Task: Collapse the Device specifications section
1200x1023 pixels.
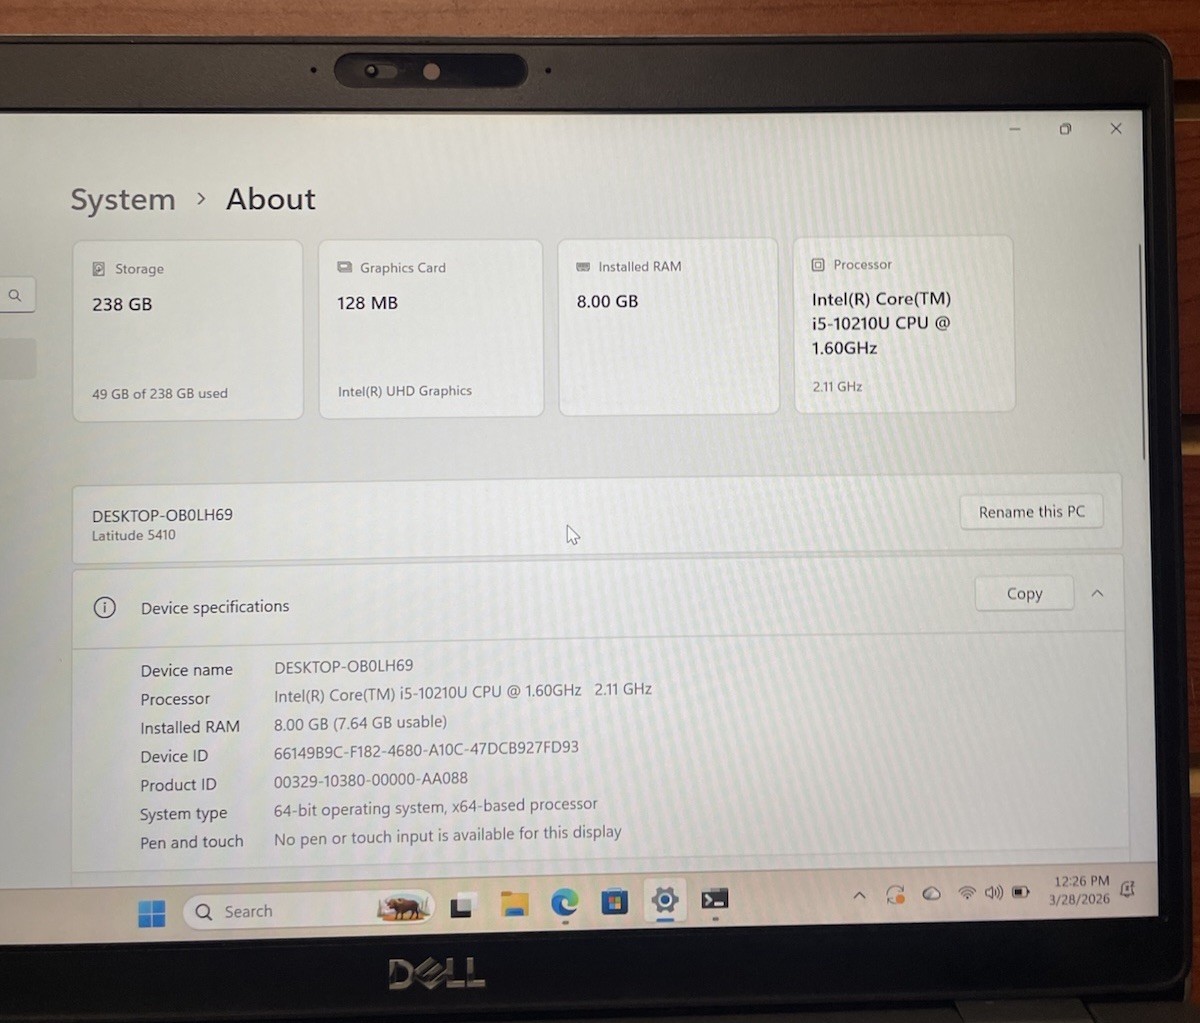Action: coord(1097,593)
